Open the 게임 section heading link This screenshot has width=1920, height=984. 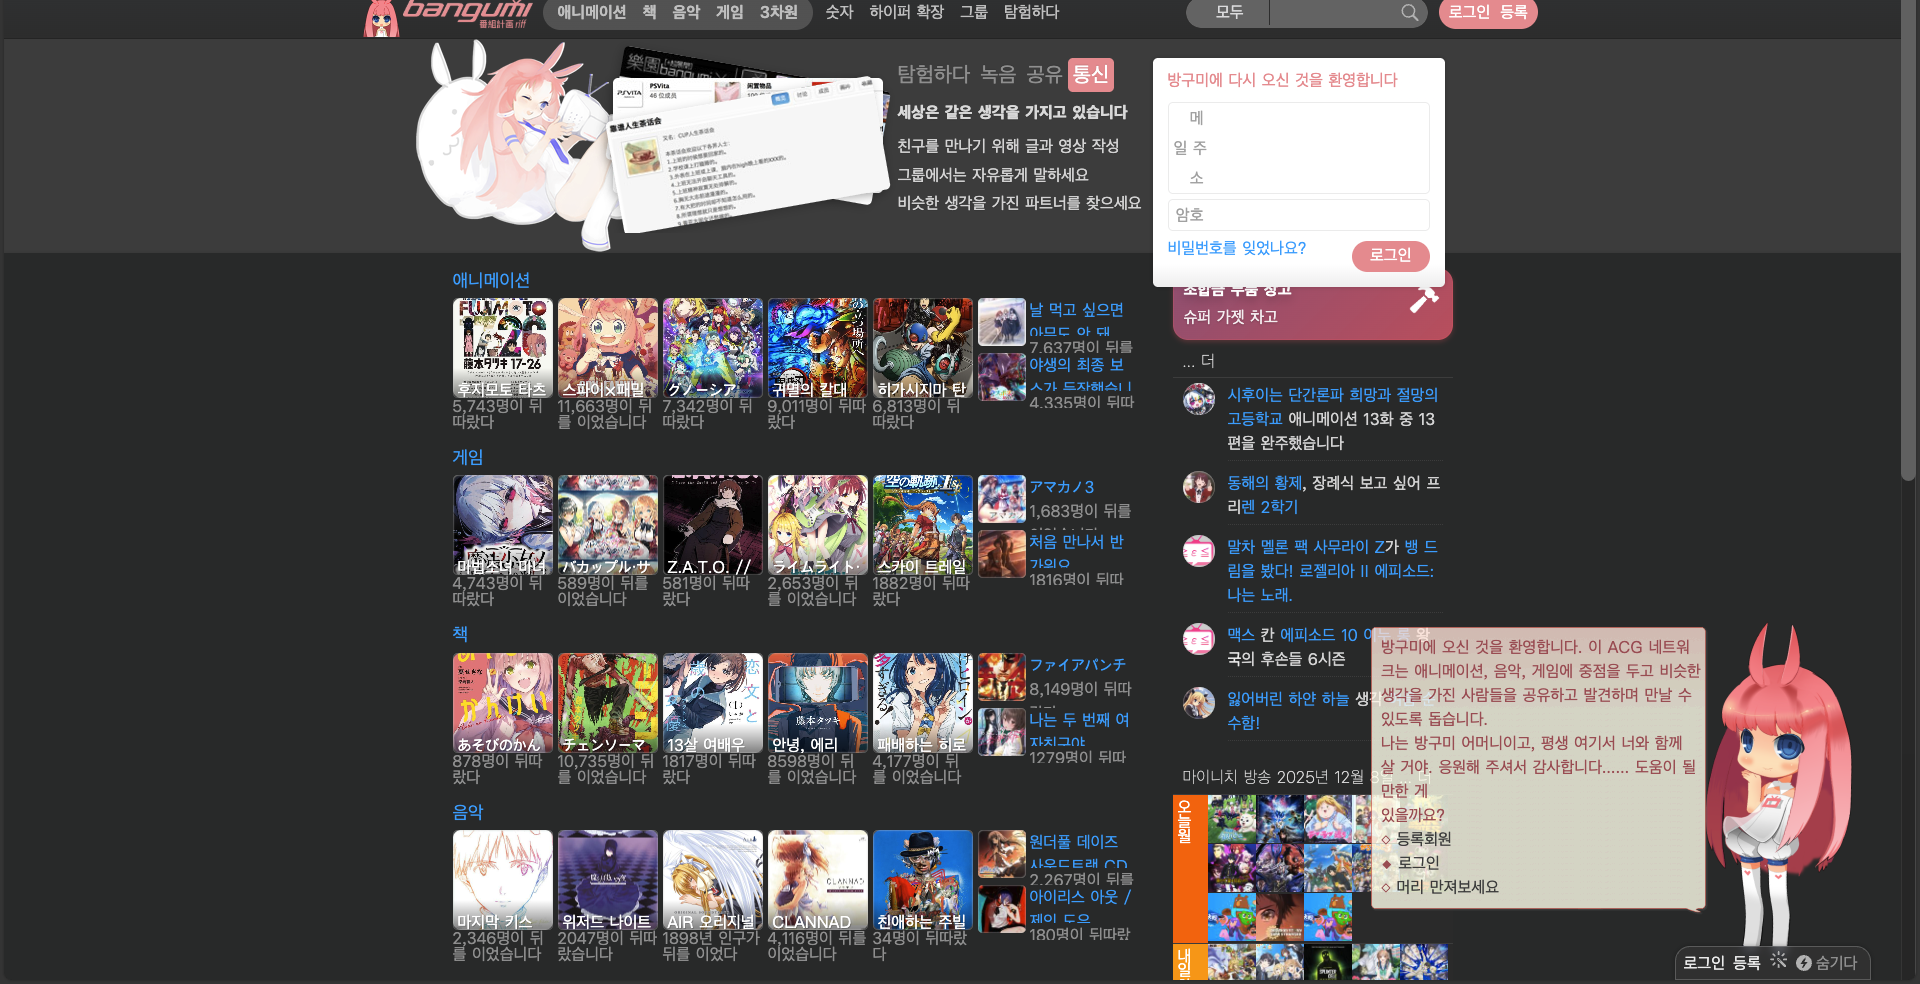[x=467, y=457]
